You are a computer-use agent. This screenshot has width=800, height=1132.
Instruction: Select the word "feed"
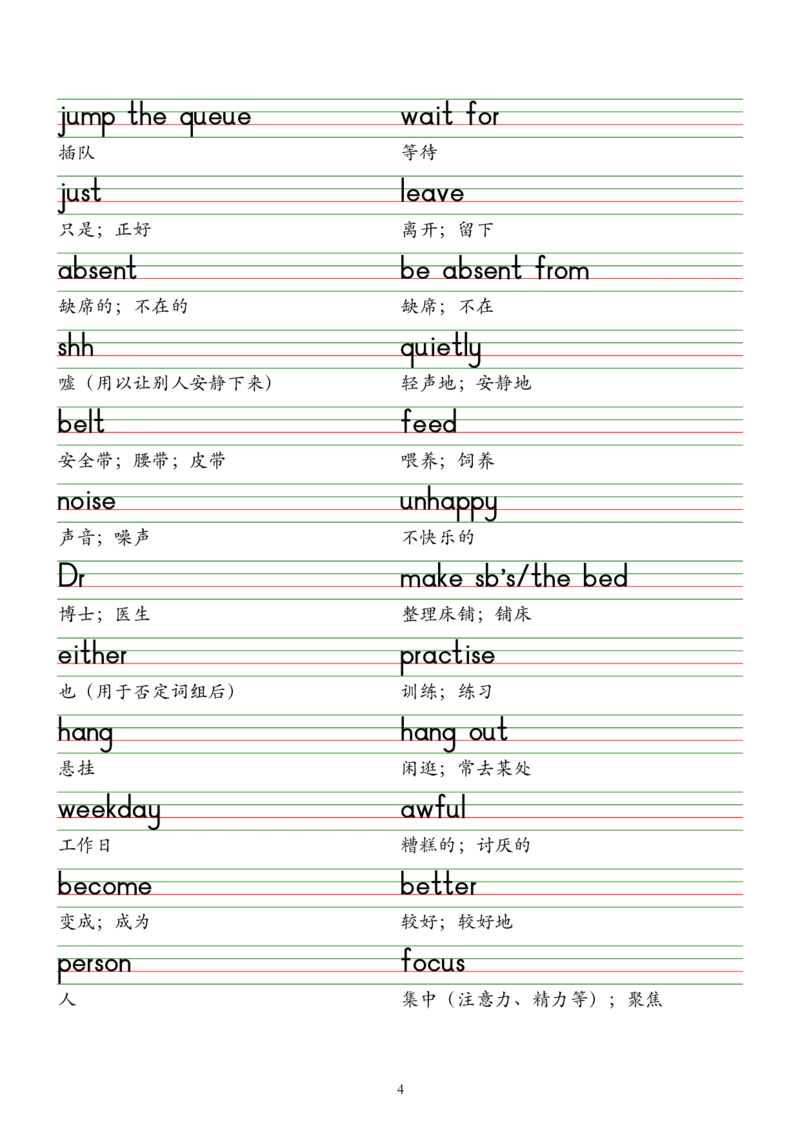[x=429, y=425]
